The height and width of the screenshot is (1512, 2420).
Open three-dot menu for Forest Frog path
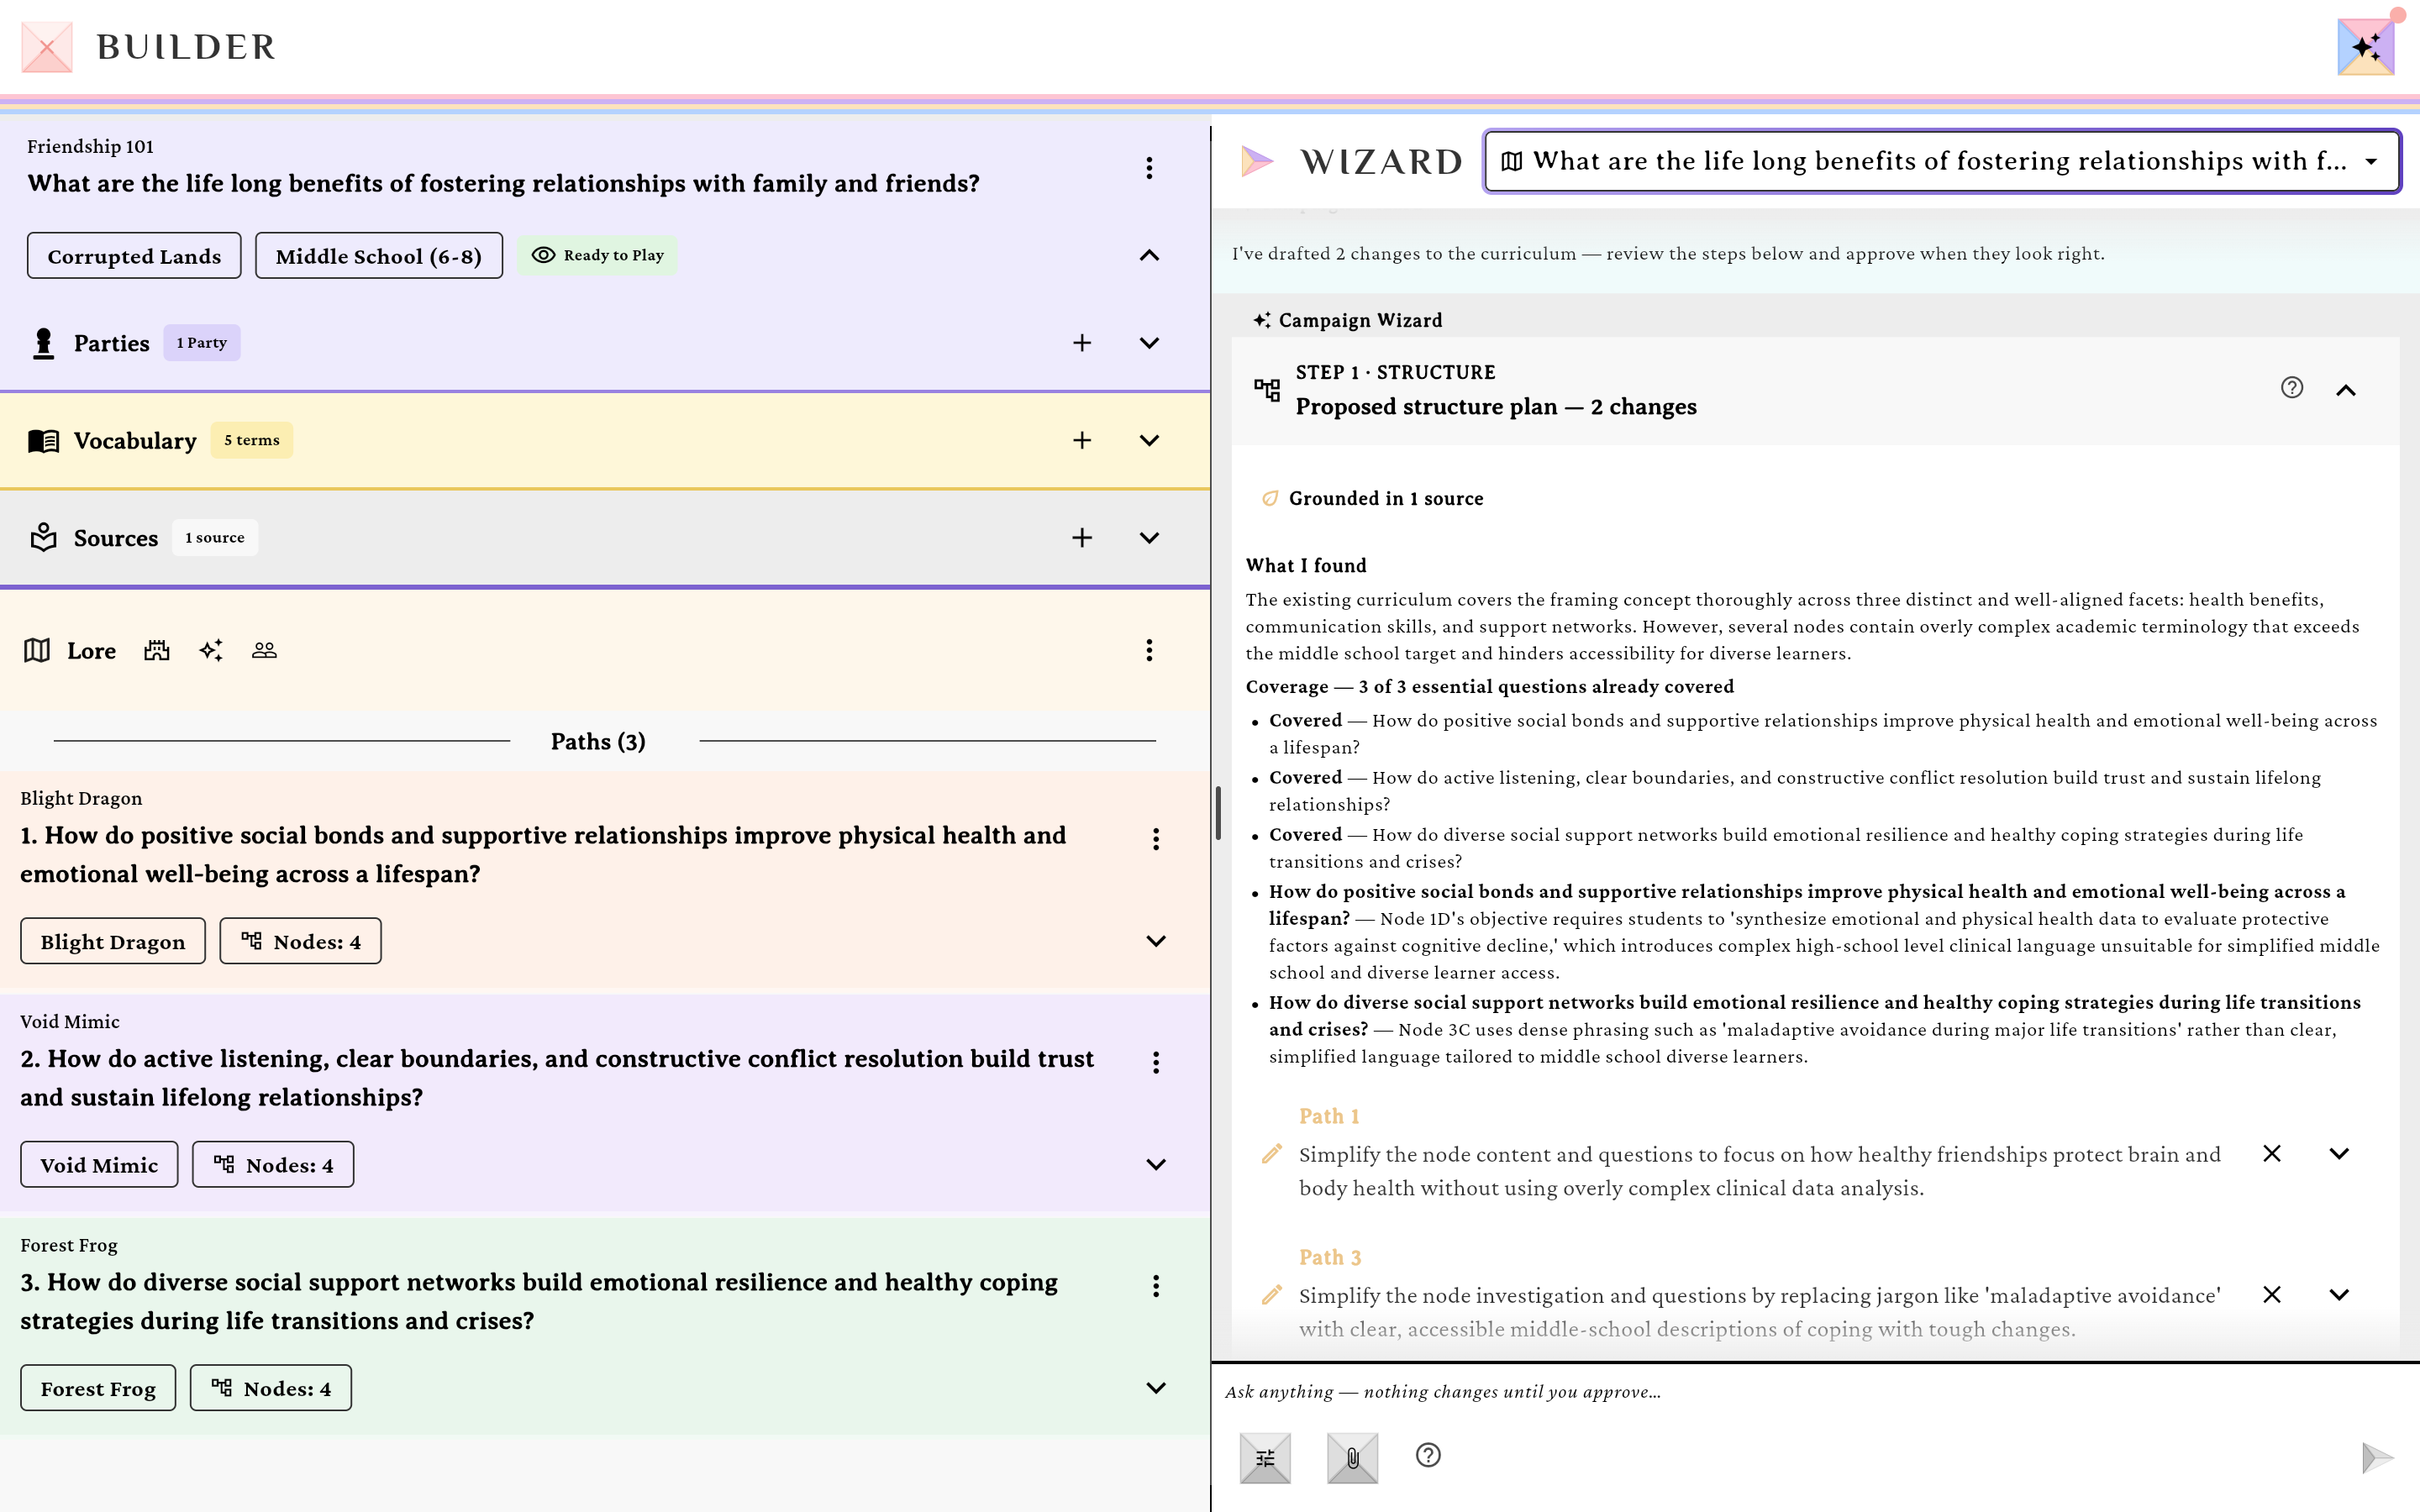(1156, 1286)
